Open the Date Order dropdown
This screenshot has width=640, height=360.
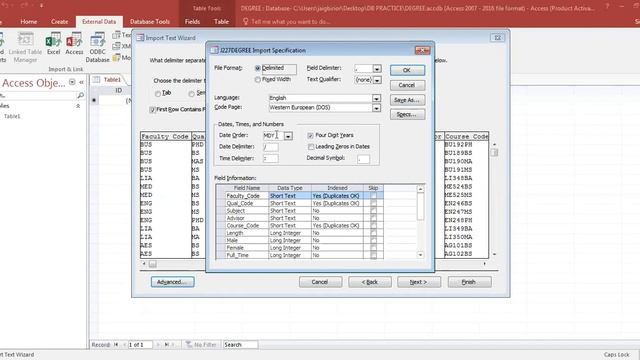pyautogui.click(x=288, y=136)
